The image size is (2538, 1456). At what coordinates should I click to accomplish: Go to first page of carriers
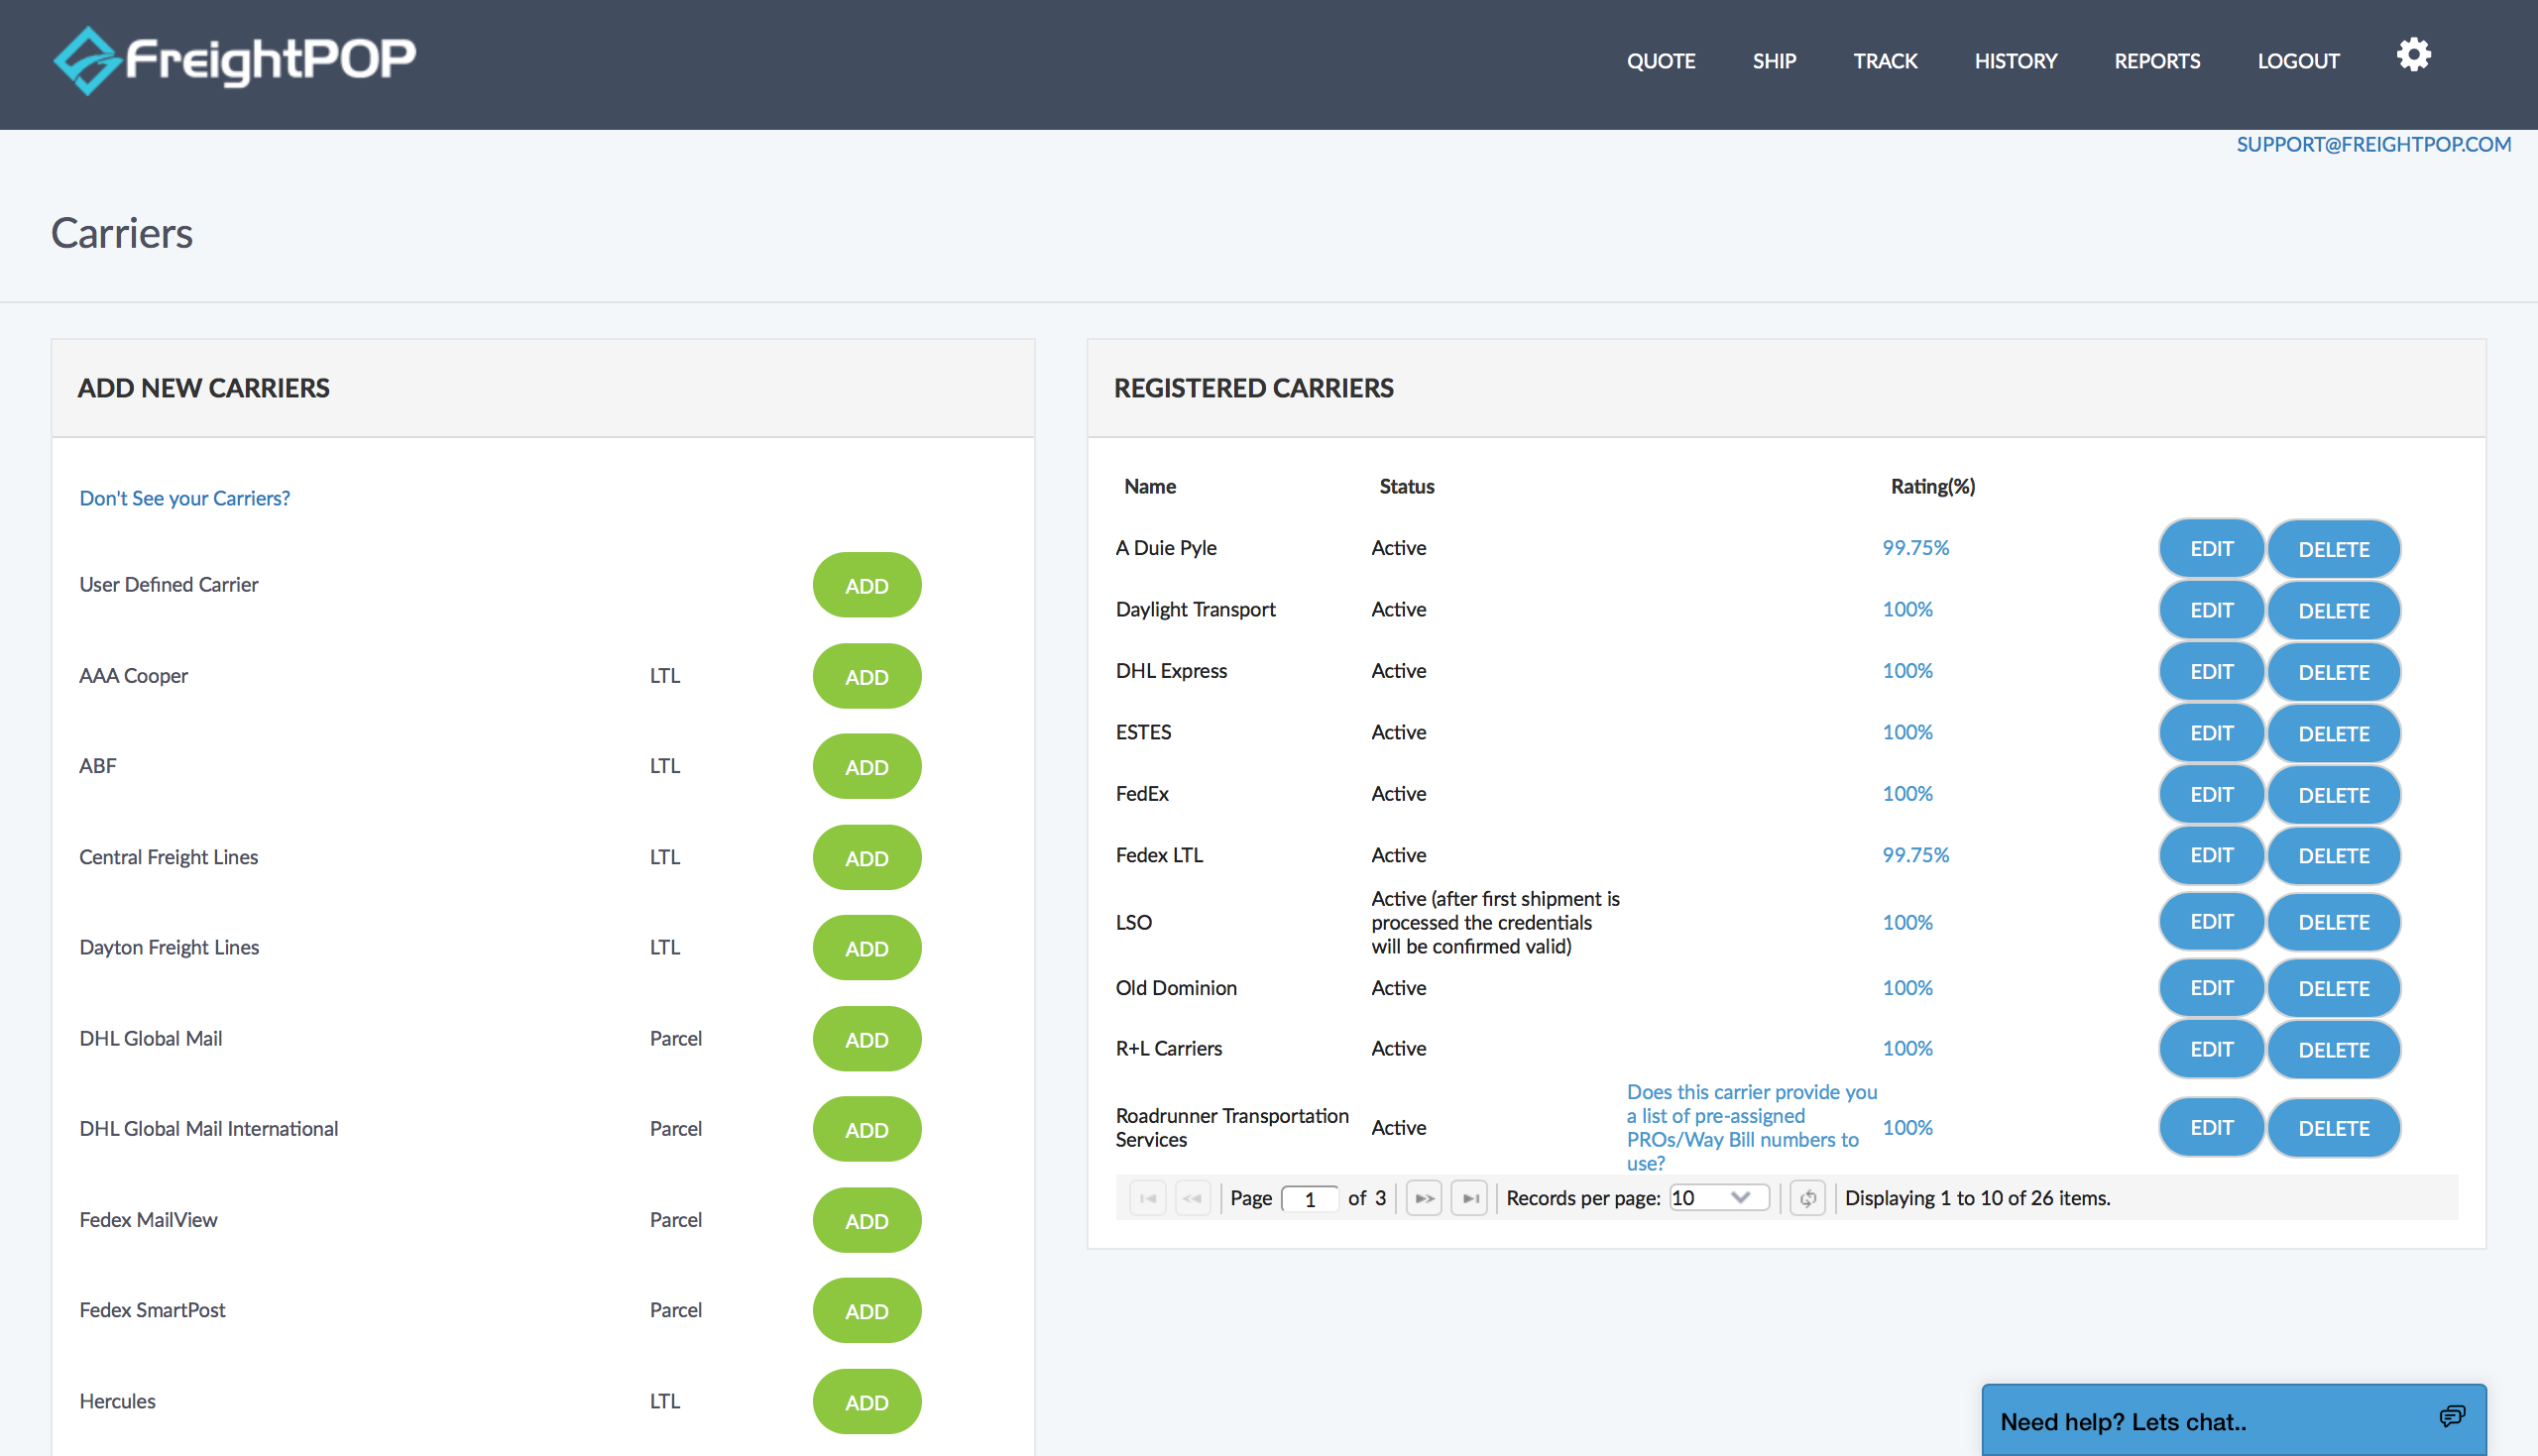pyautogui.click(x=1147, y=1197)
